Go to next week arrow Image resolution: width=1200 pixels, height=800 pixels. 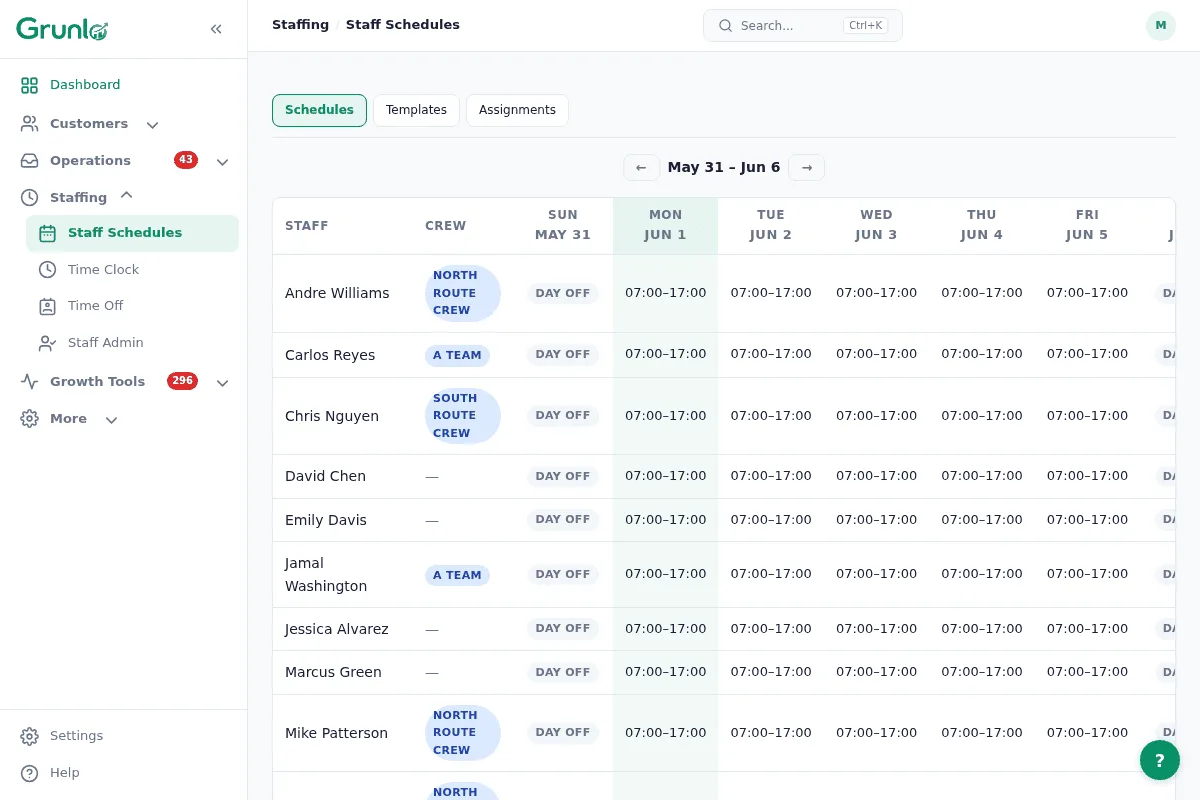click(807, 168)
